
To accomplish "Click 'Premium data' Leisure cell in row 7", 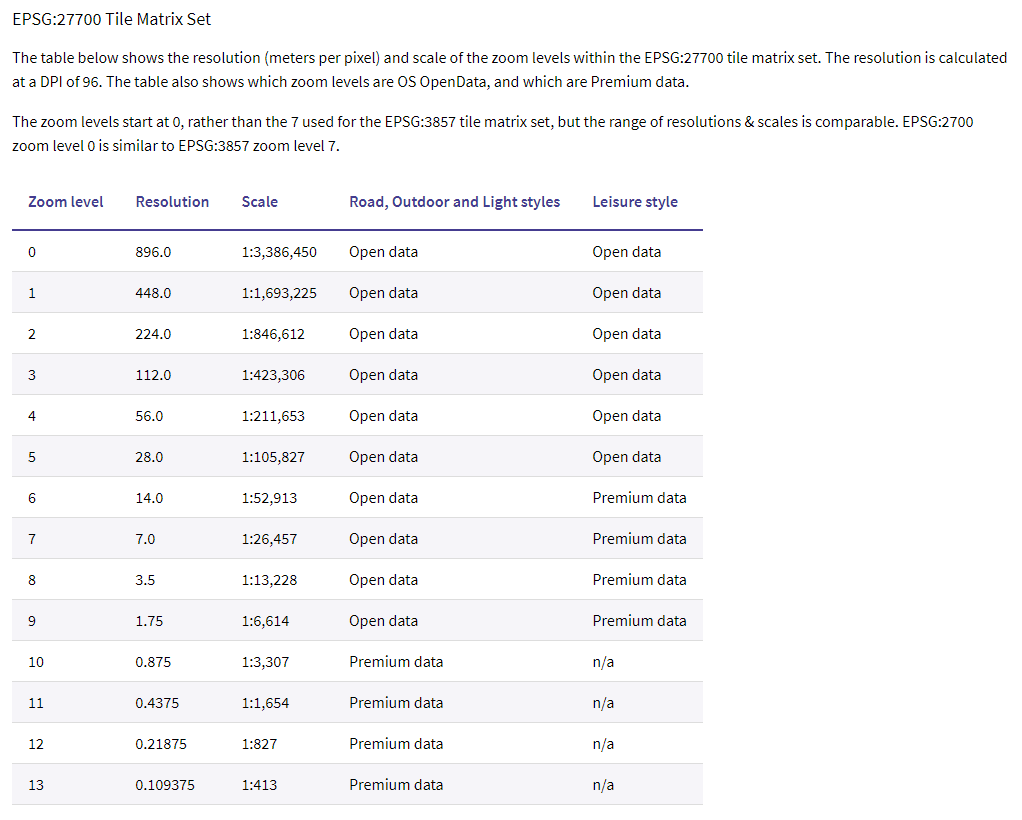I will [639, 540].
